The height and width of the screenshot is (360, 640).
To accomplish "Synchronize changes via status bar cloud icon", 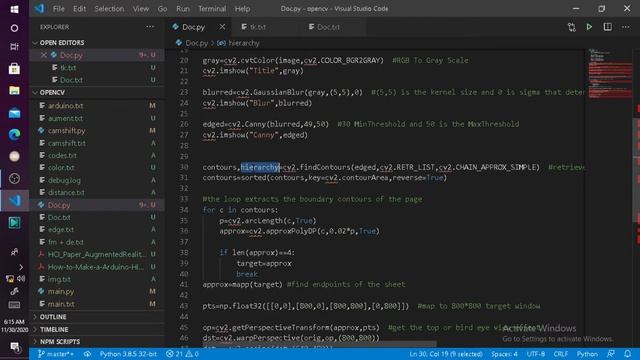I will 87,354.
